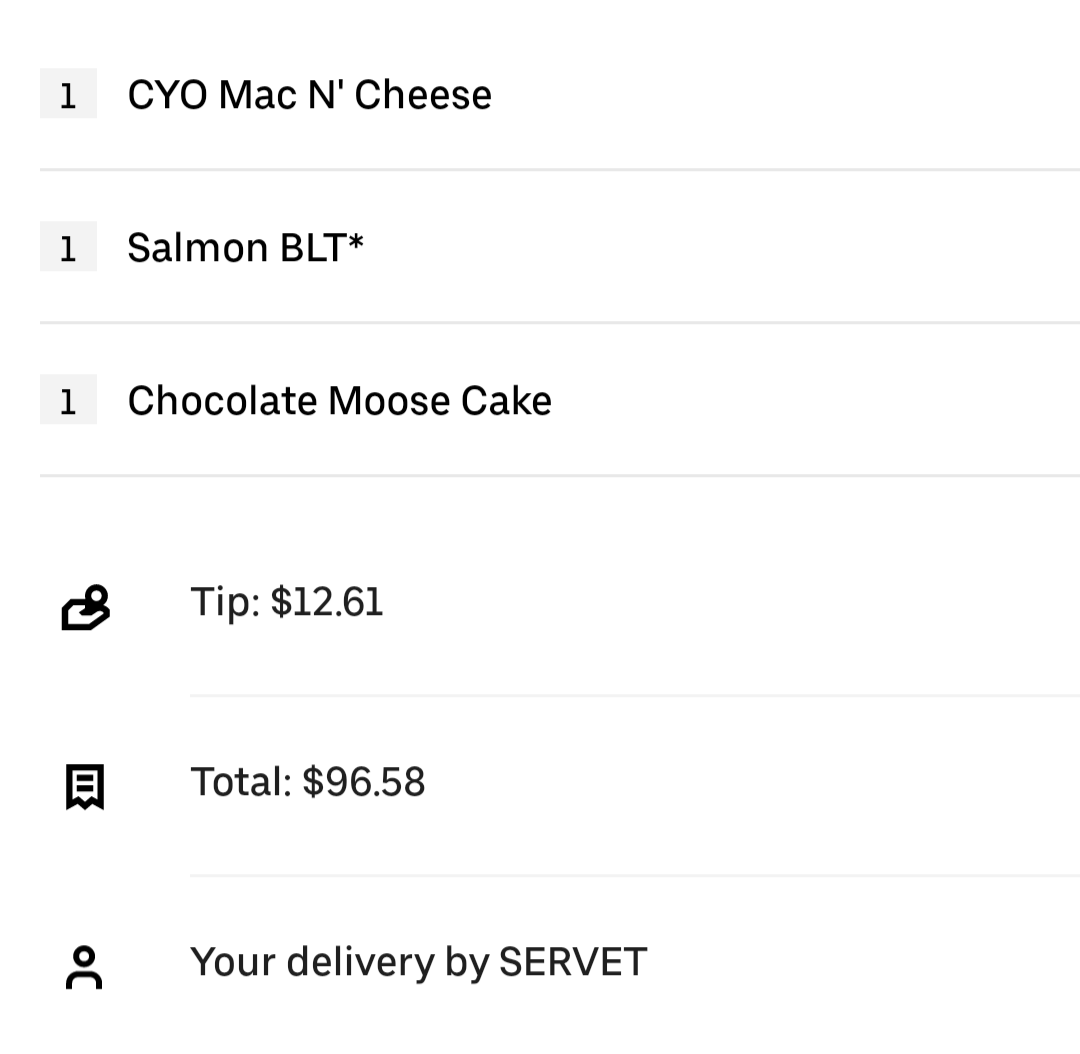Click the "Tip:" label
Viewport: 1080px width, 1054px height.
click(226, 602)
